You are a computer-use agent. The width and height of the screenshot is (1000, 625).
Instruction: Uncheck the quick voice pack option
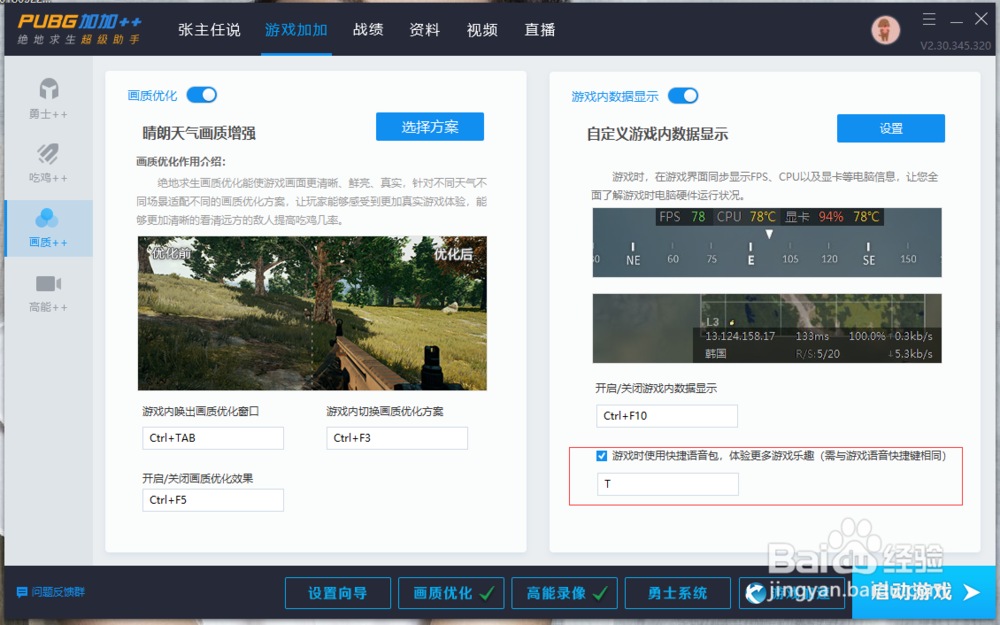coord(600,455)
